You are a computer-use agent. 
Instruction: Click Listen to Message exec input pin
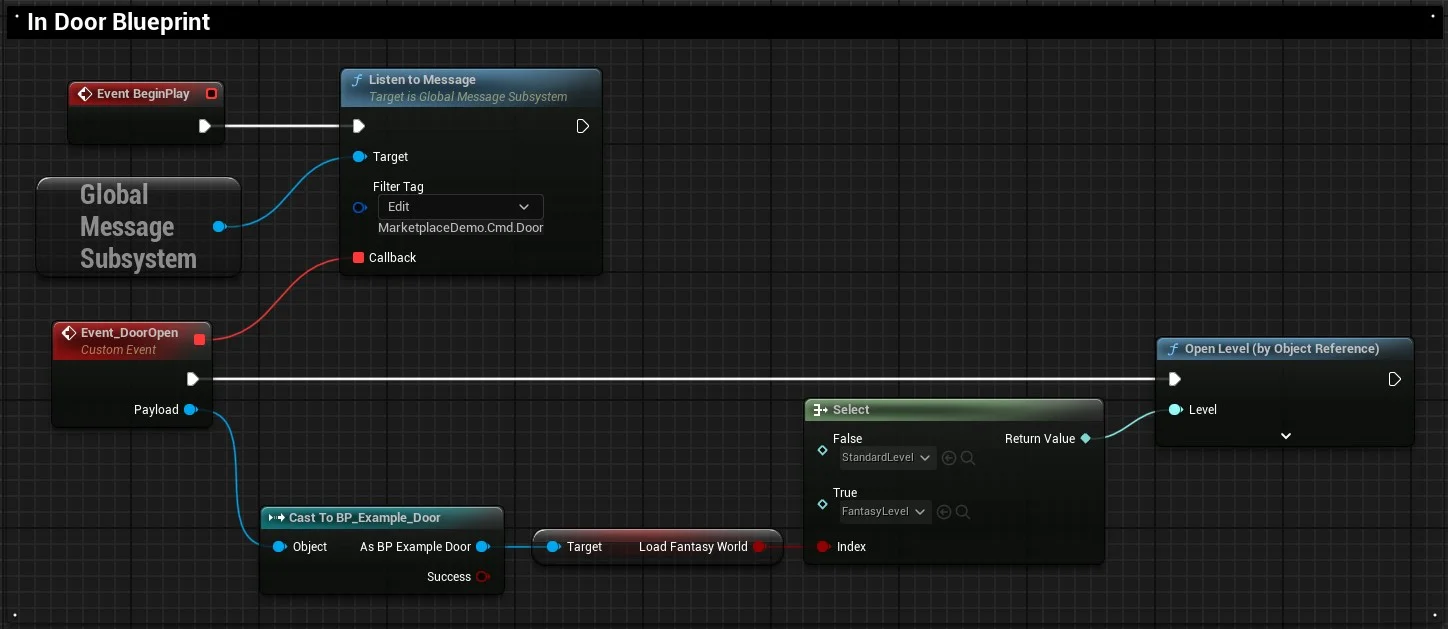pos(358,126)
